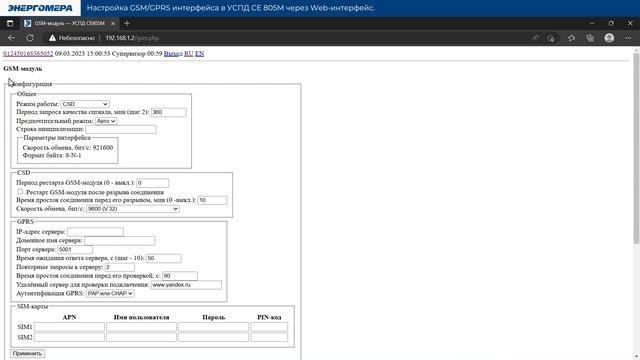
Task: Open Аутентификация GPRS PAP или CHAP dropdown
Action: point(110,293)
